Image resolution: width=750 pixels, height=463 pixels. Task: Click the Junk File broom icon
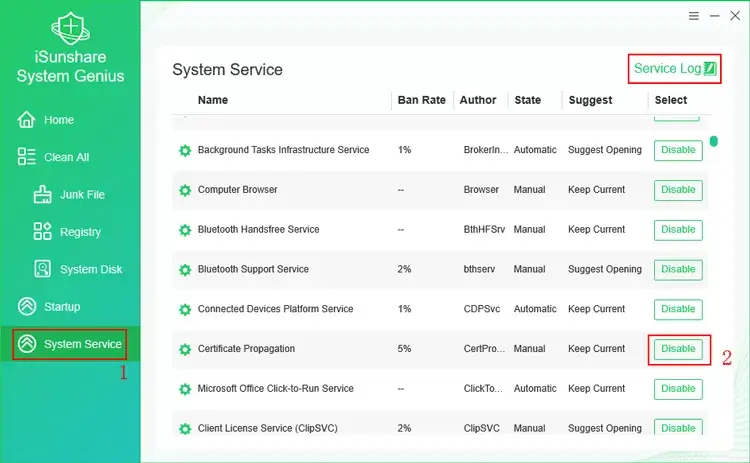tap(42, 195)
